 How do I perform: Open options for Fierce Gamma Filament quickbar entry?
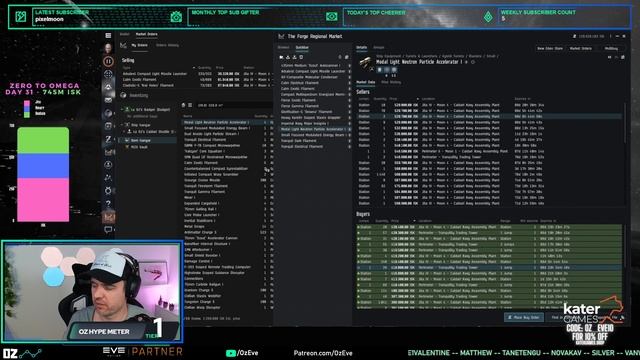click(x=349, y=106)
